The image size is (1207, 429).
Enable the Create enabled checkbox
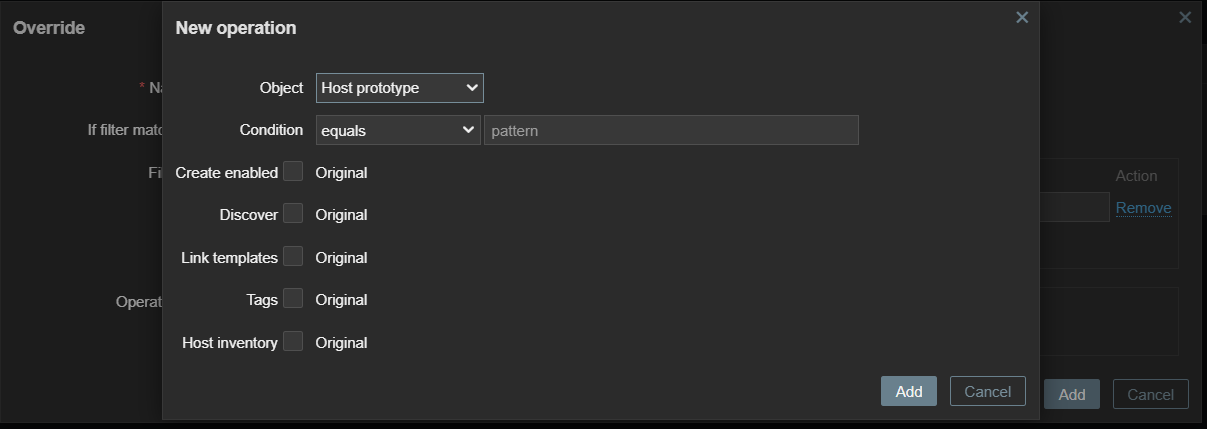click(293, 172)
